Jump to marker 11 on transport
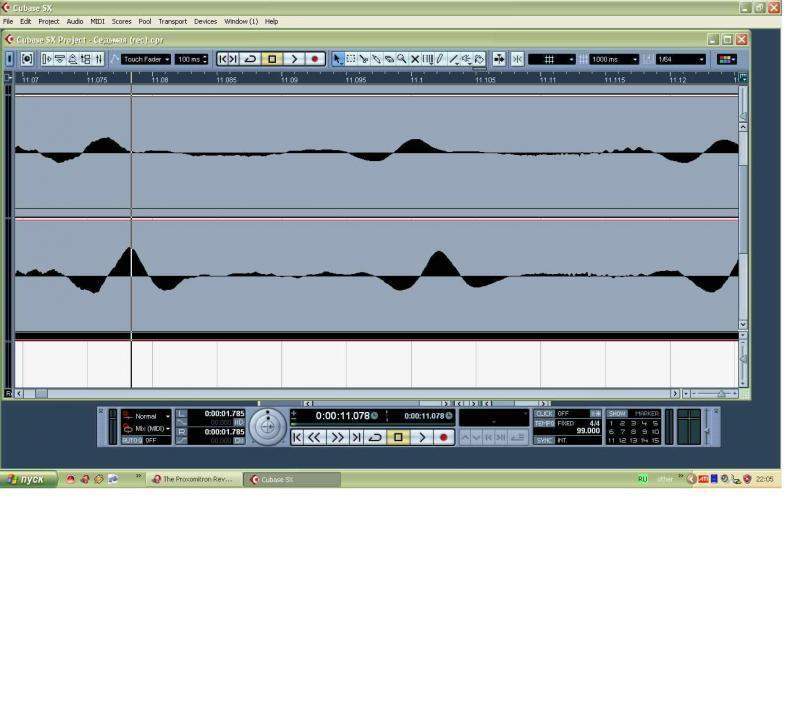 611,440
